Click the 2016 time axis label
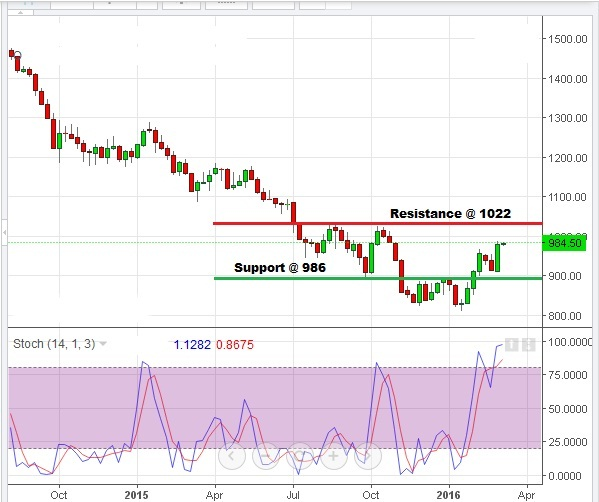Image resolution: width=599 pixels, height=502 pixels. click(x=448, y=495)
